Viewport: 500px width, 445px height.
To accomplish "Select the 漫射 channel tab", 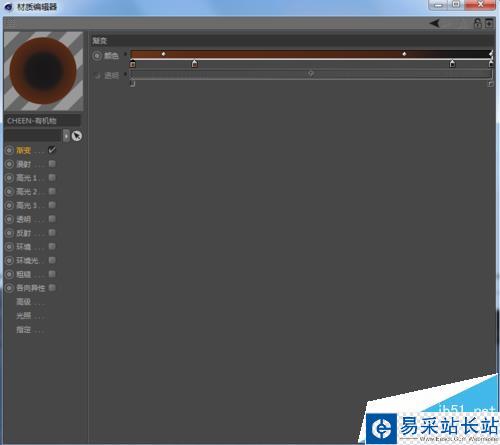I will tap(23, 164).
